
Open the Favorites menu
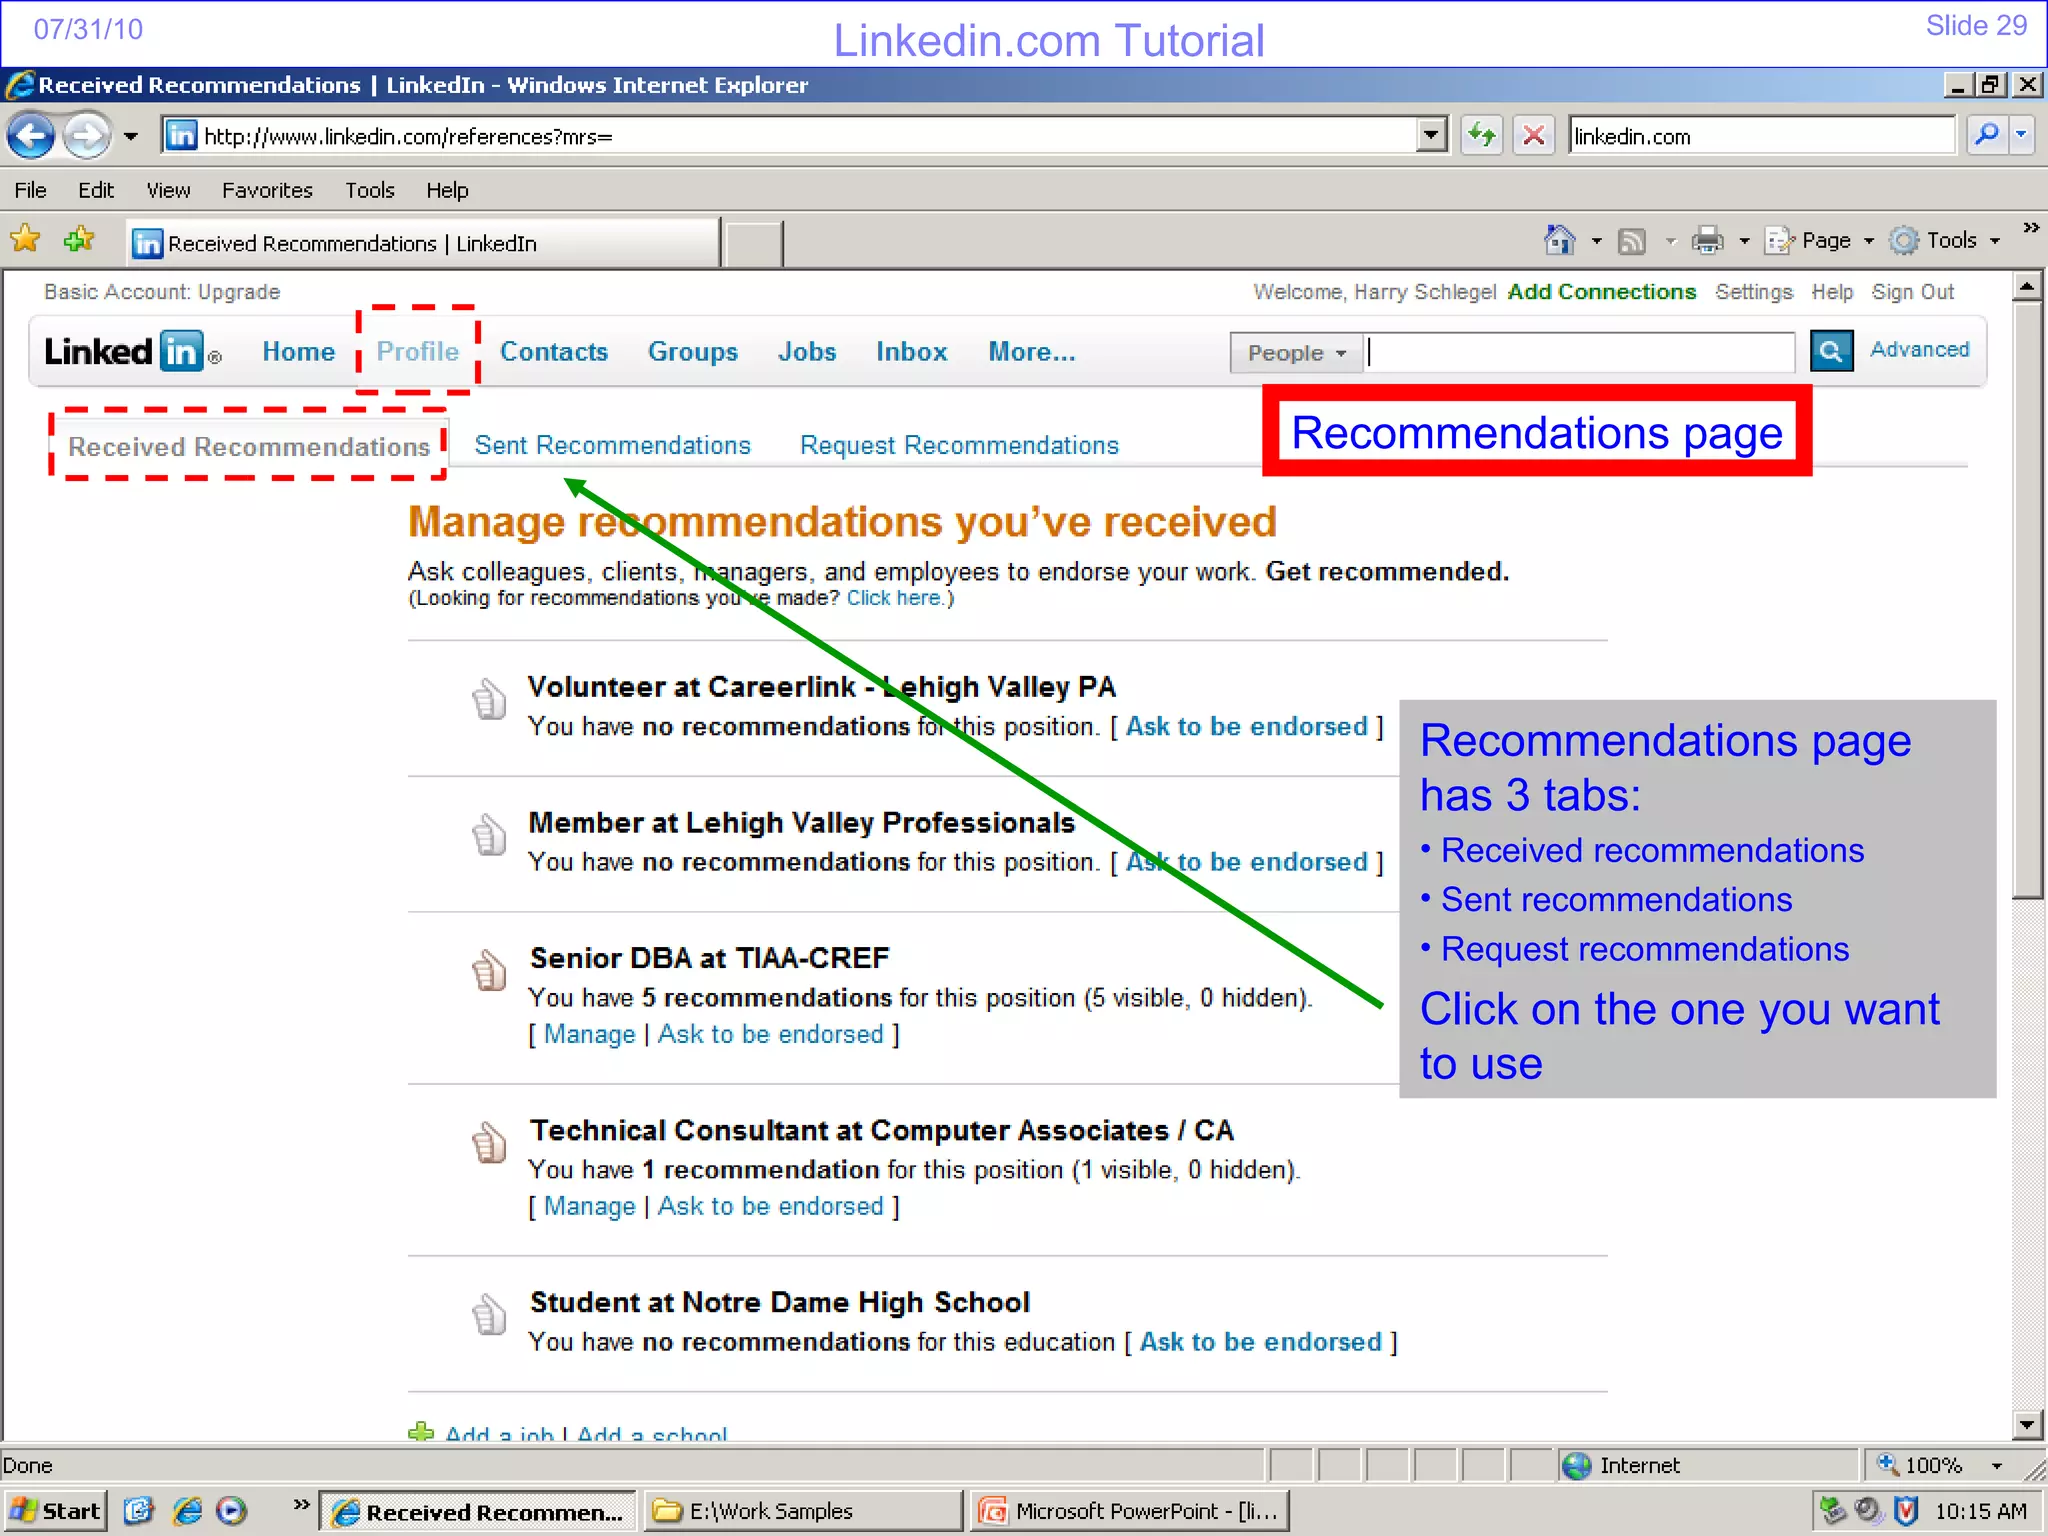tap(267, 190)
